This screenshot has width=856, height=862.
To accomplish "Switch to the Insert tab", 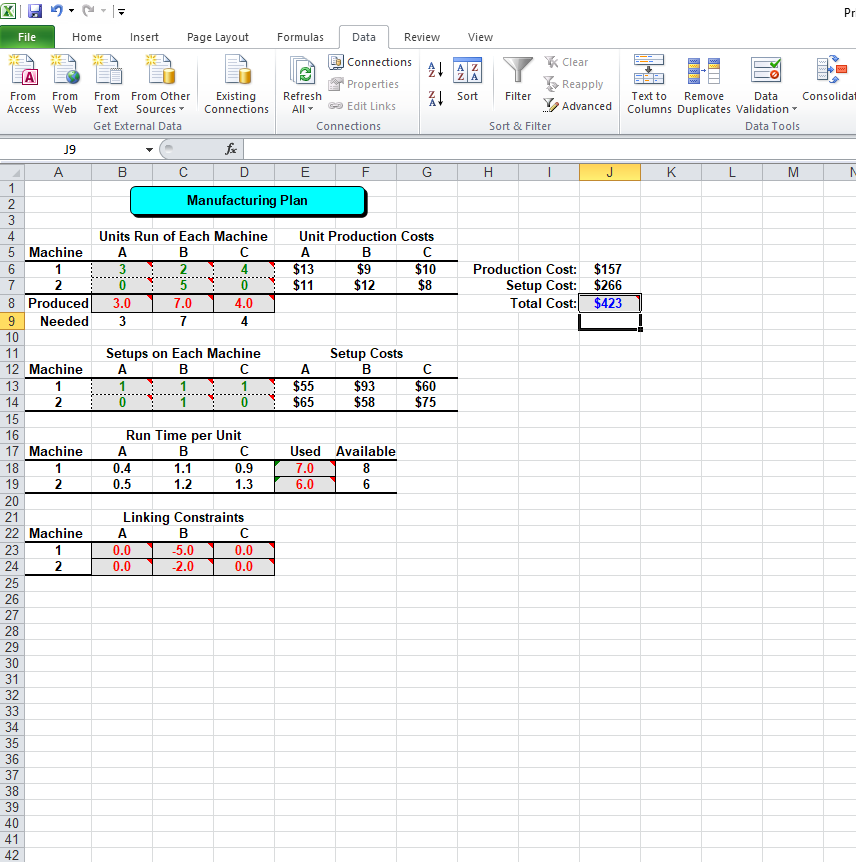I will [144, 37].
